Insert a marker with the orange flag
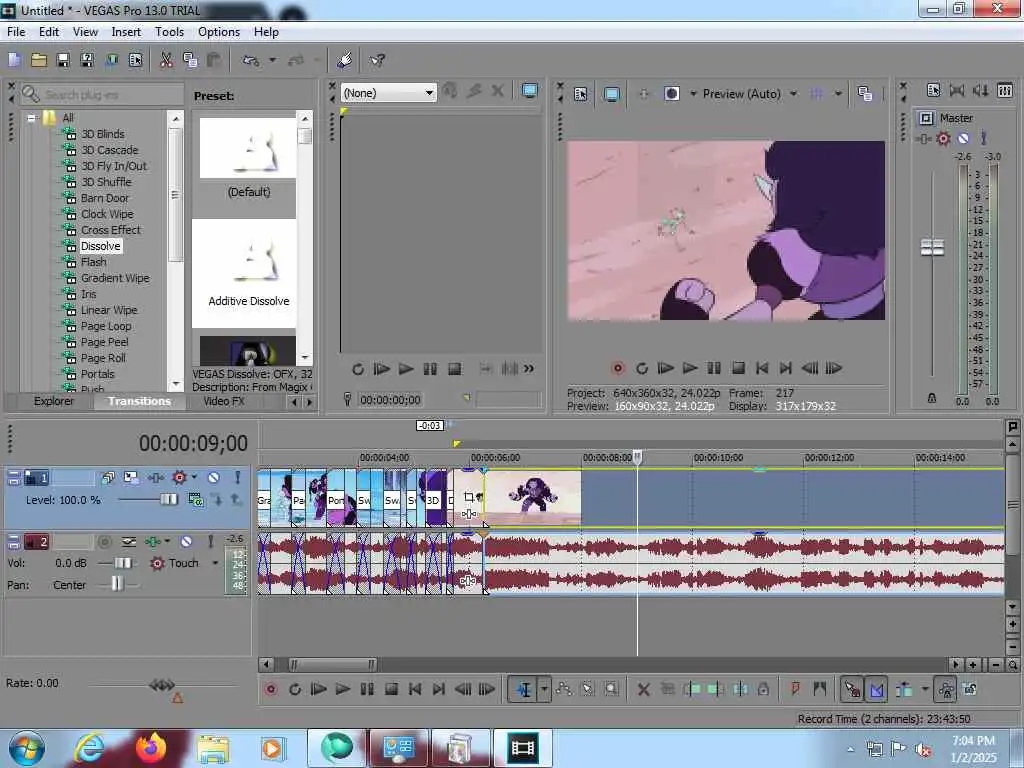Viewport: 1024px width, 768px height. click(x=795, y=689)
